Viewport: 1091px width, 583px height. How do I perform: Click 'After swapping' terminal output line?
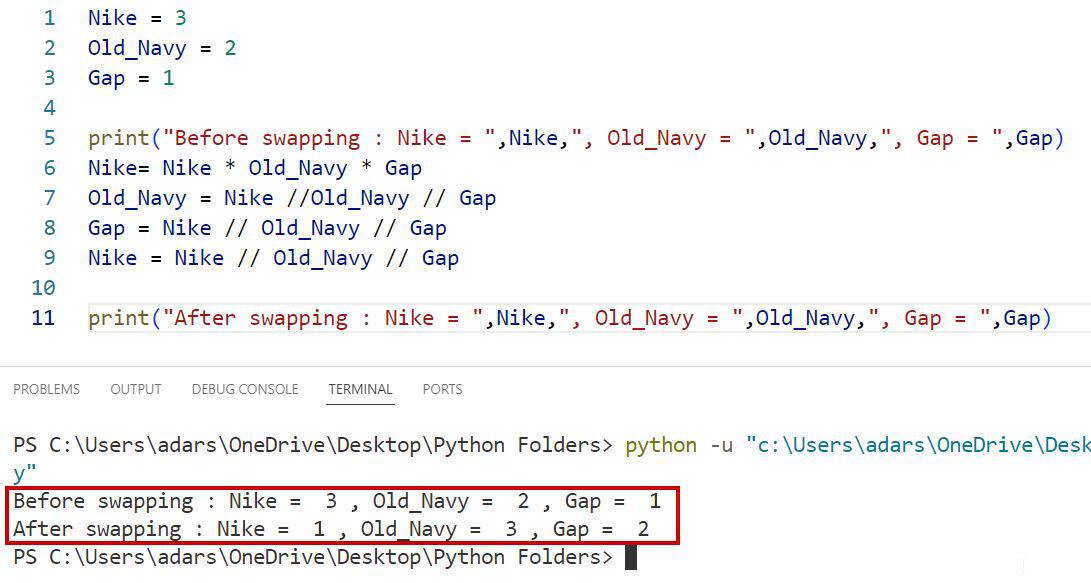[331, 529]
